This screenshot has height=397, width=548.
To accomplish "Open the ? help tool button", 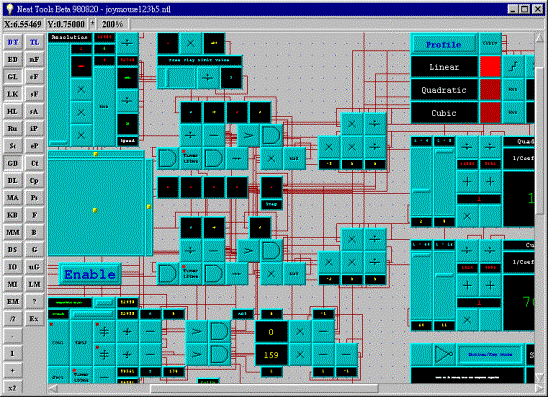I will click(34, 302).
